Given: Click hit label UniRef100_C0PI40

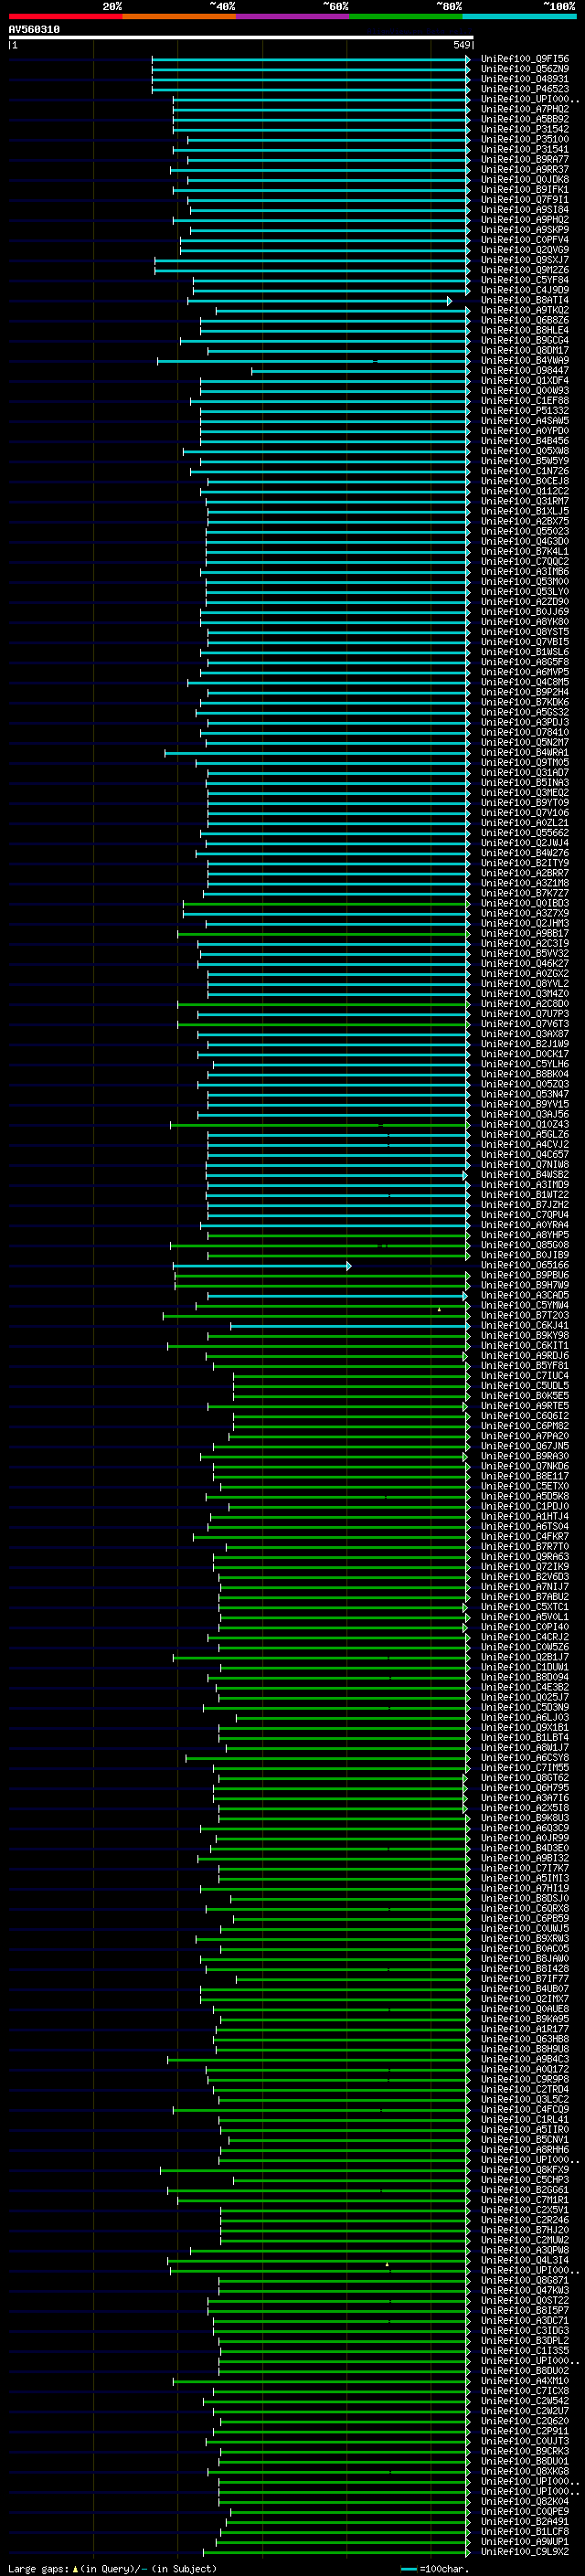Looking at the screenshot, I should tap(524, 1628).
